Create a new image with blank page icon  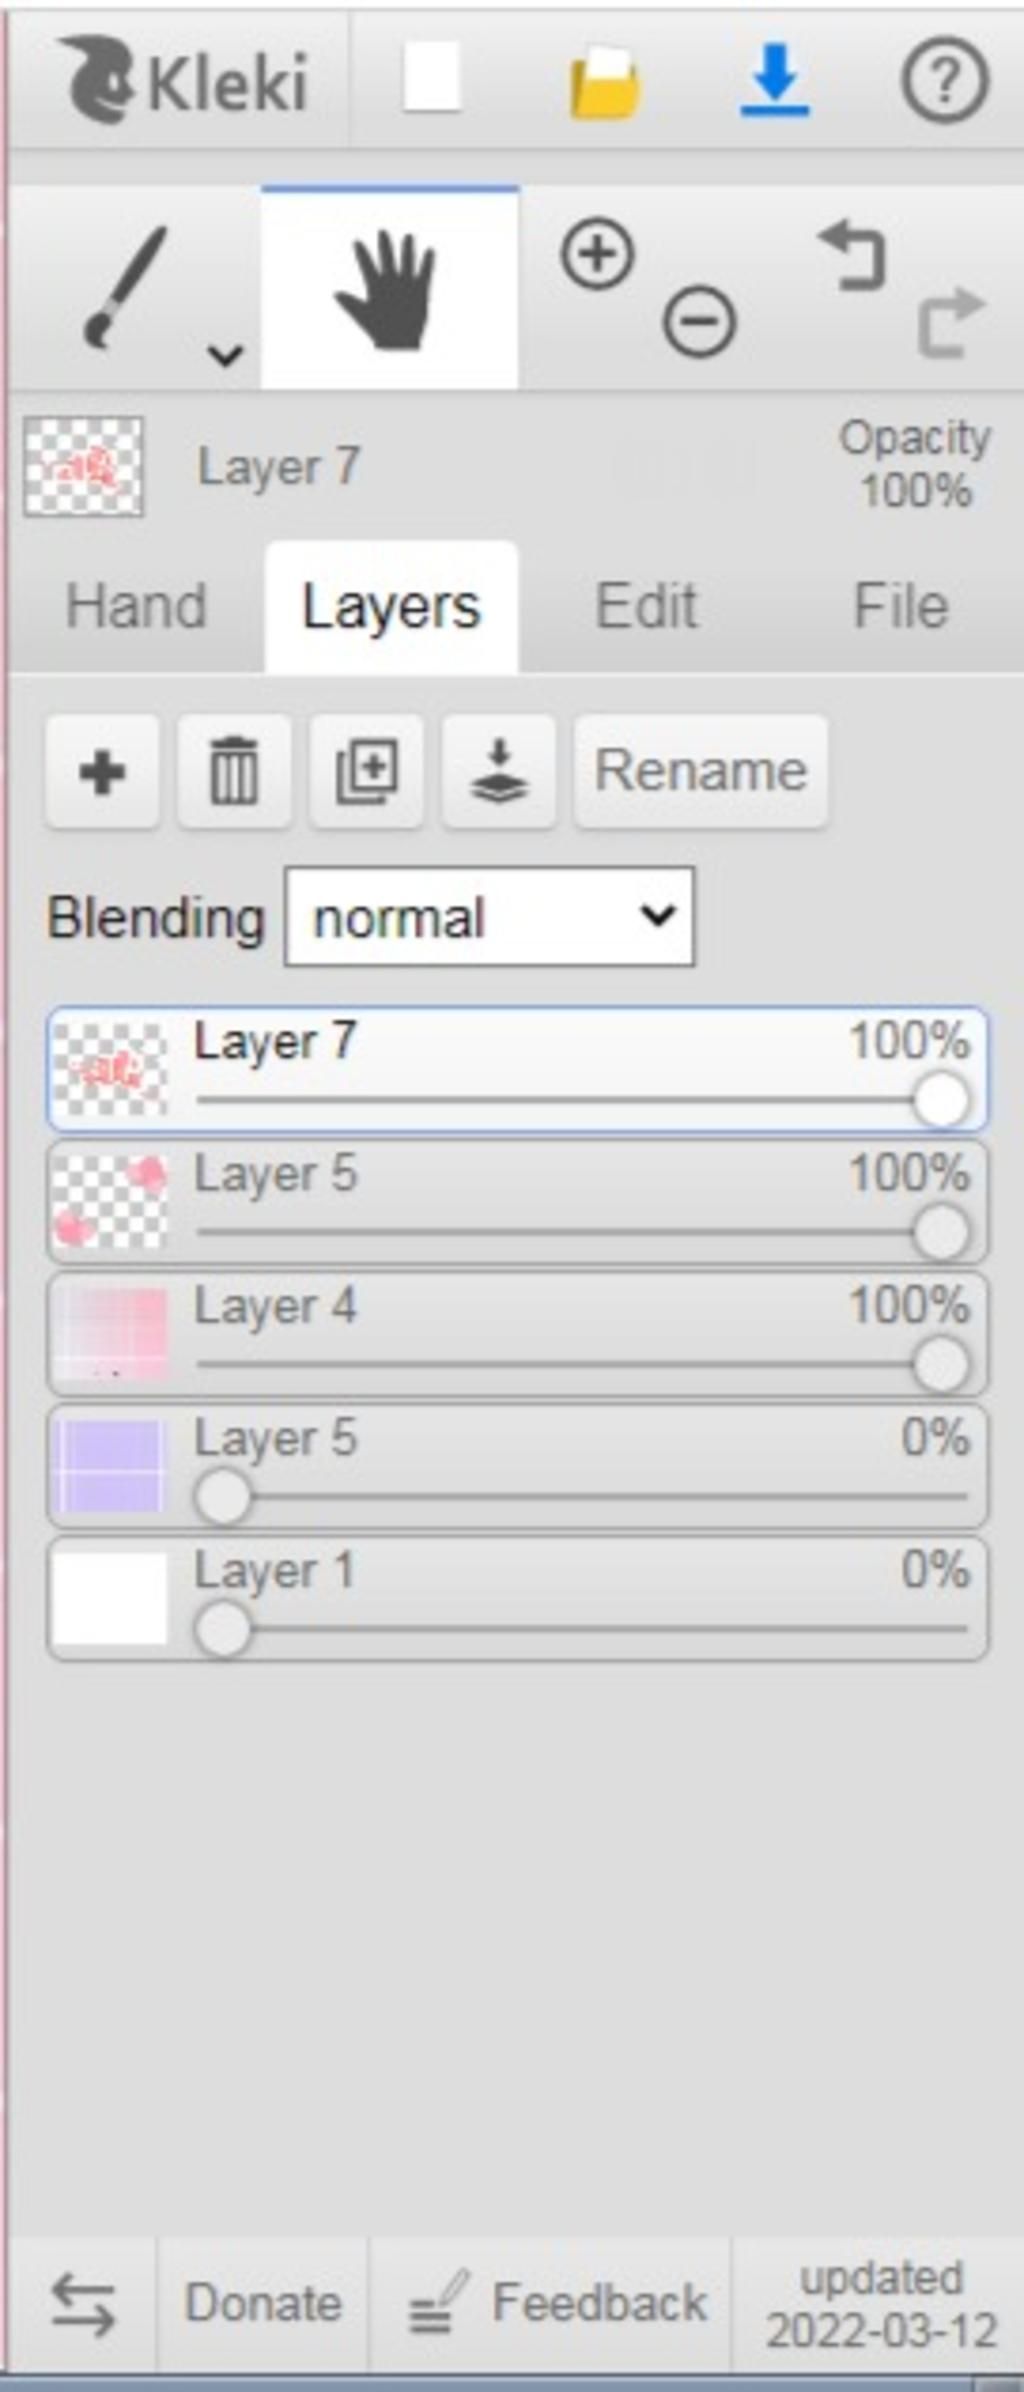tap(432, 77)
